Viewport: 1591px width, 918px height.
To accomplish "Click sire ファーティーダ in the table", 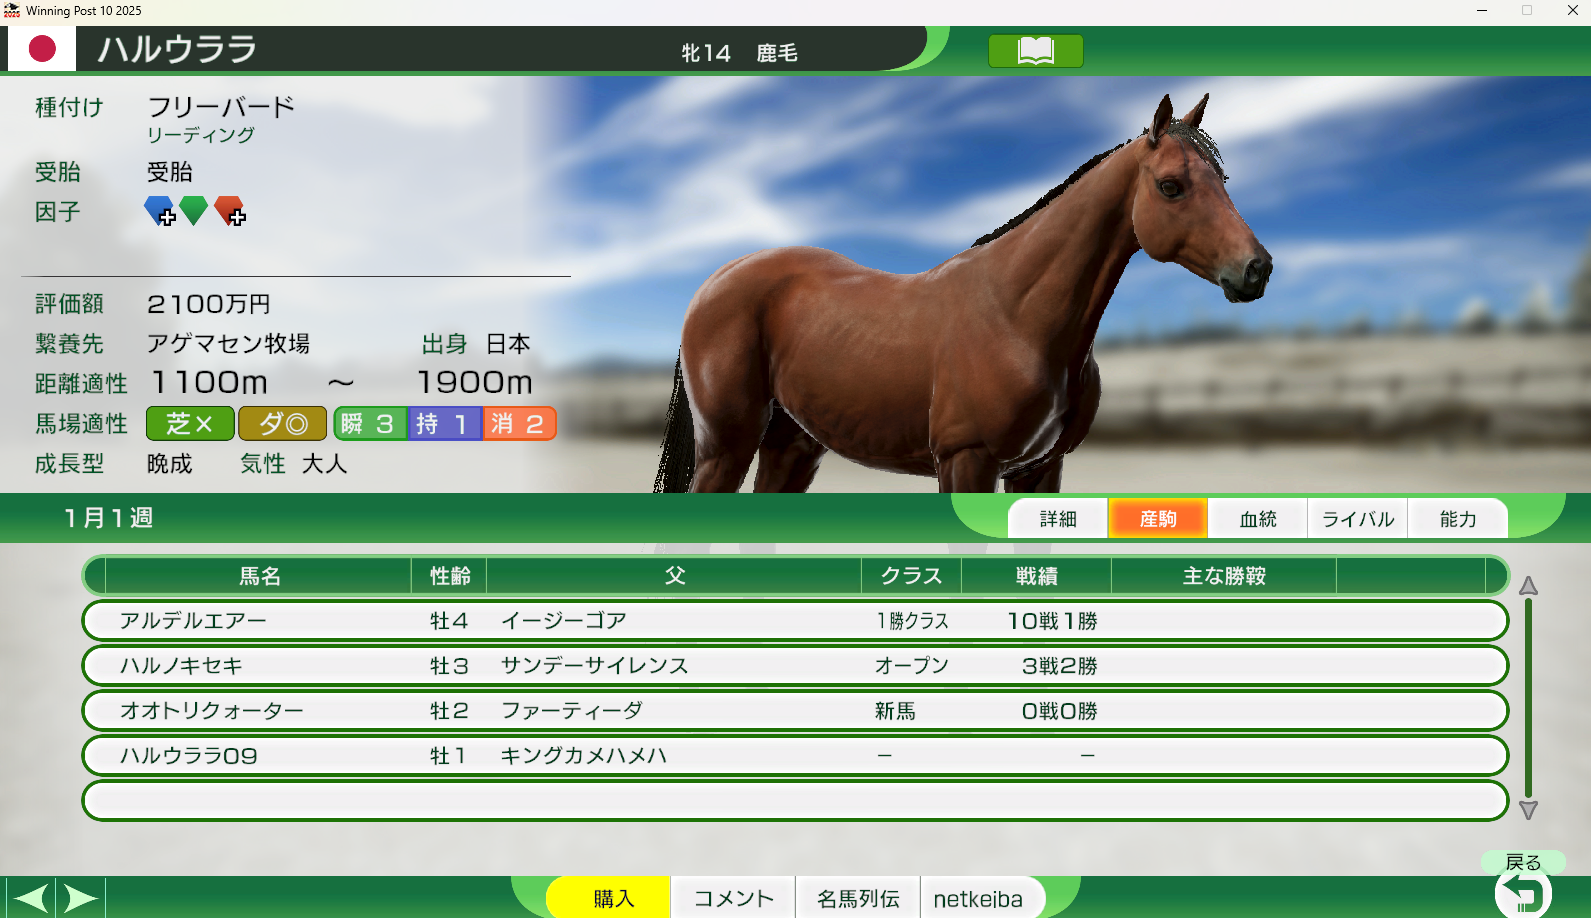I will tap(572, 711).
